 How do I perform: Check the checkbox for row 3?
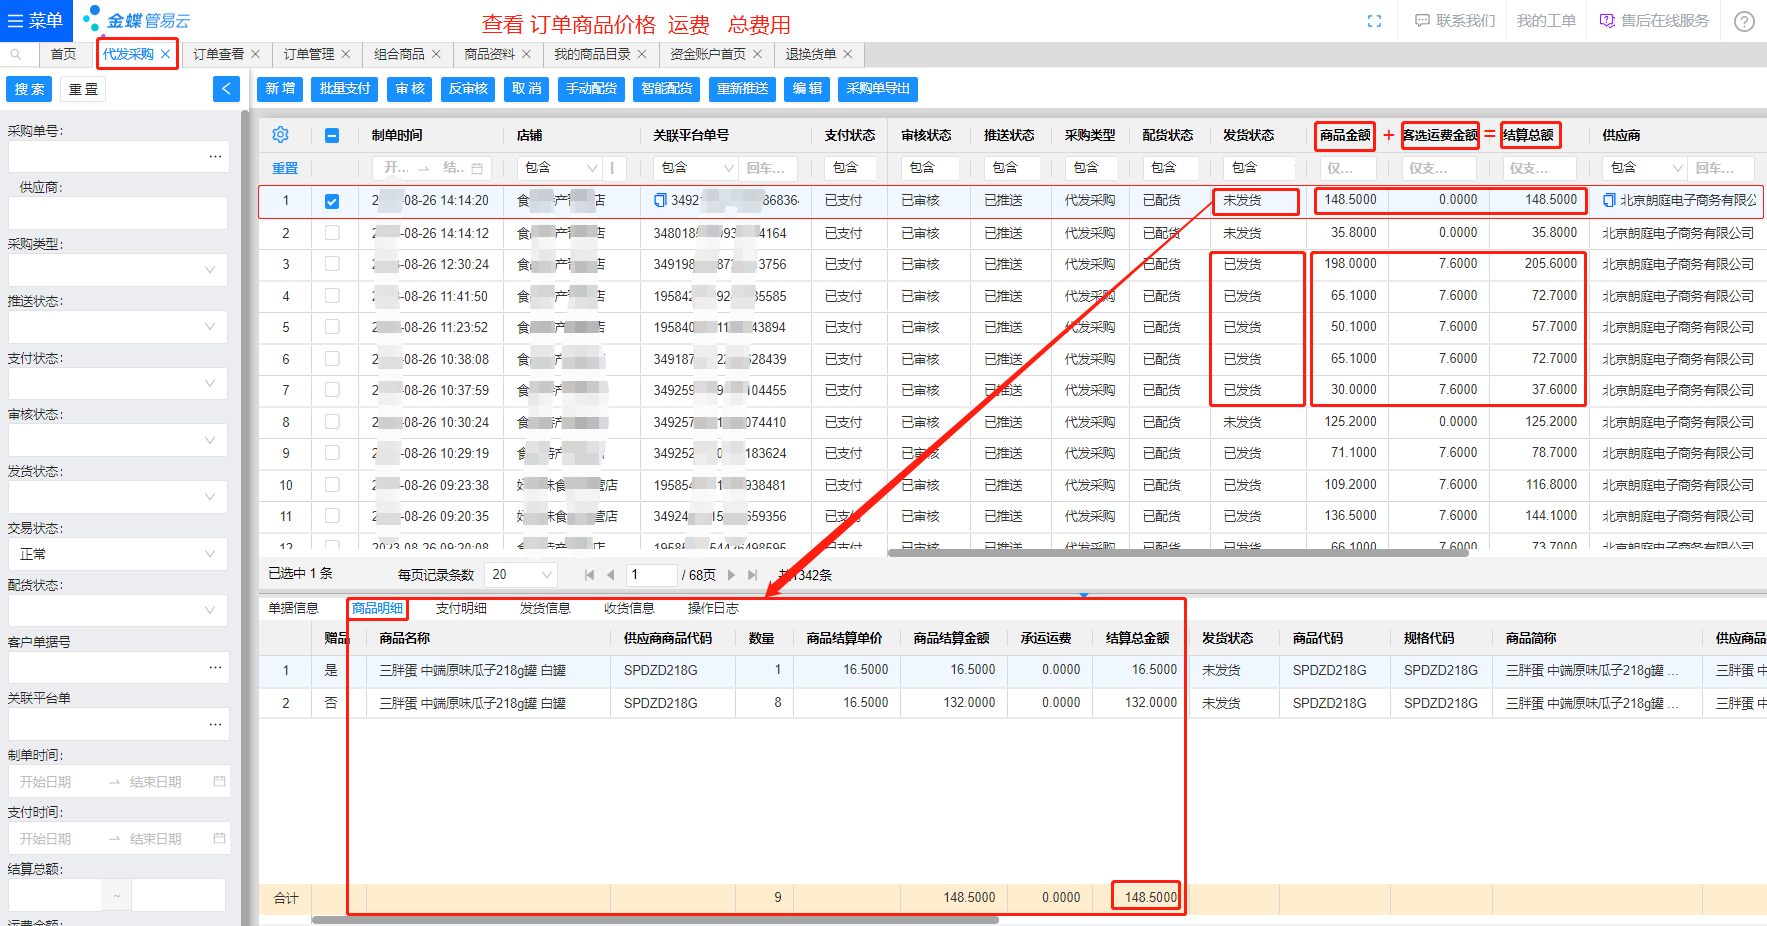pyautogui.click(x=332, y=264)
